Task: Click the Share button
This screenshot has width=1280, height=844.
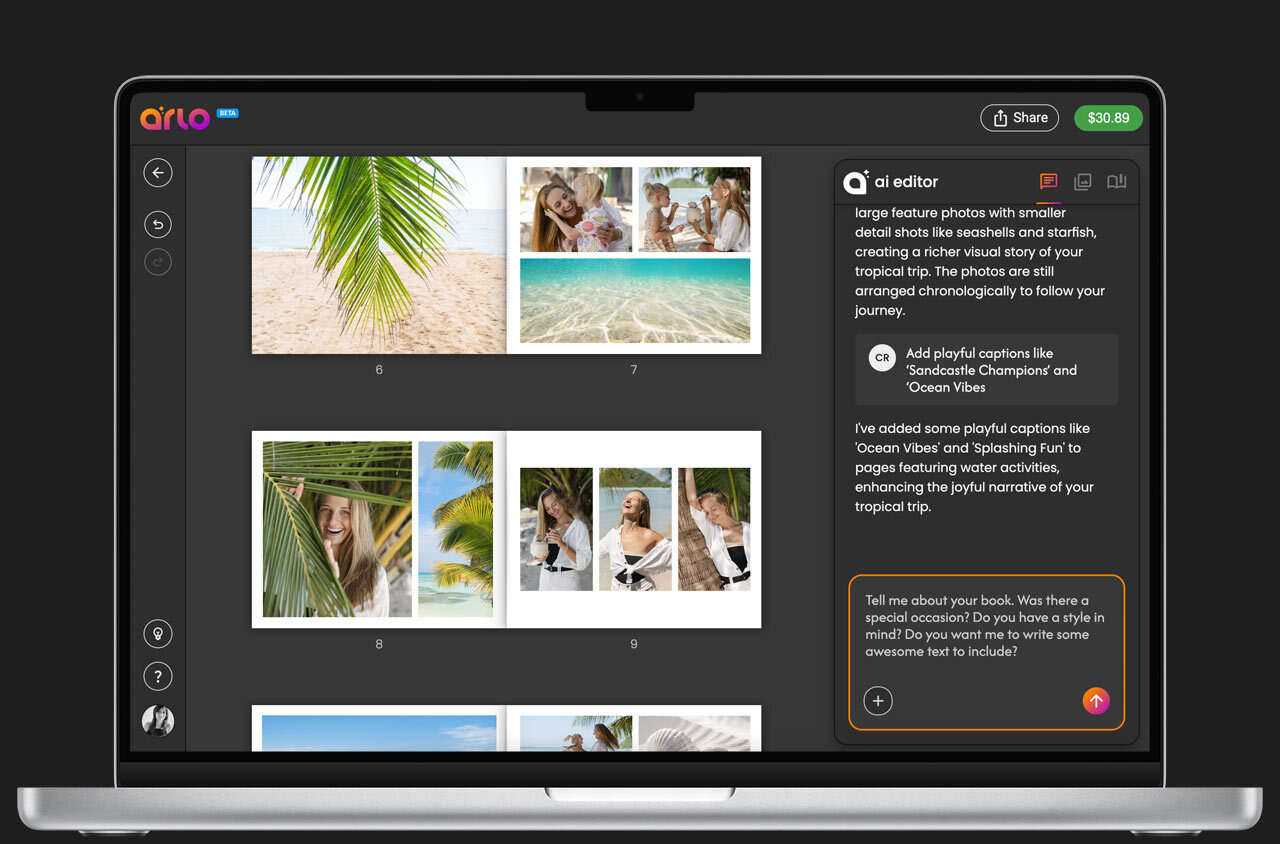Action: [1019, 118]
